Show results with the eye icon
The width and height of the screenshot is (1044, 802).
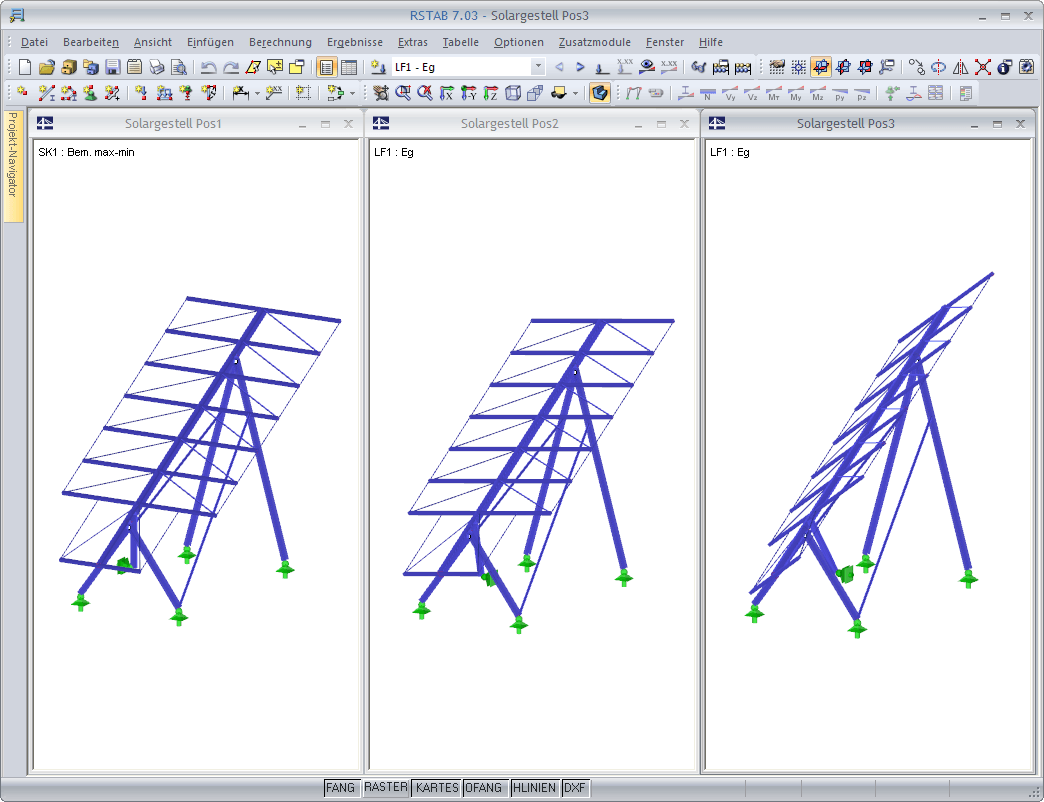pos(647,67)
